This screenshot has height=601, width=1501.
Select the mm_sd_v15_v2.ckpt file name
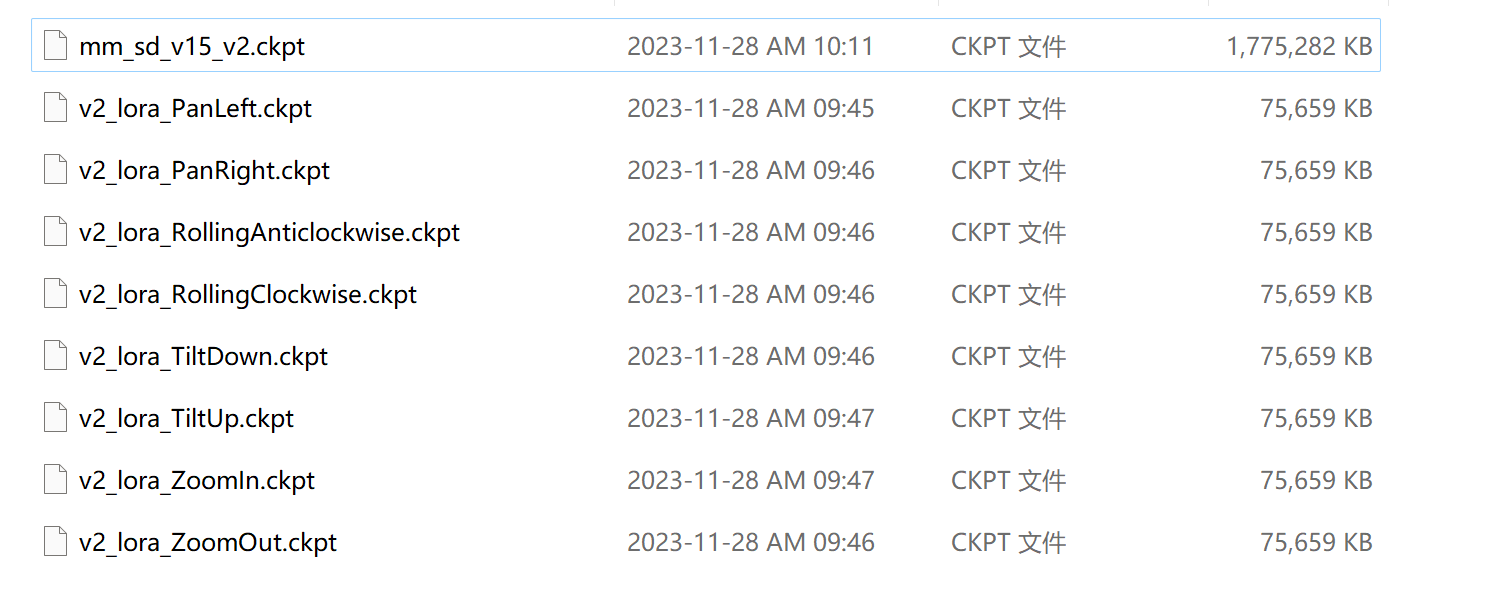[192, 47]
